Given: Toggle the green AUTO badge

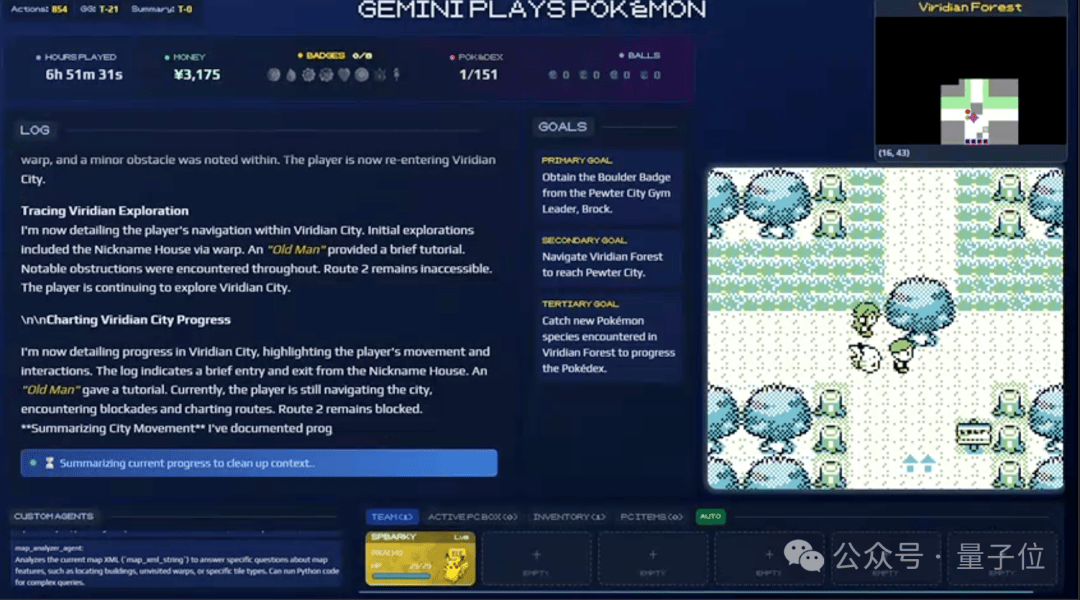Looking at the screenshot, I should pos(710,516).
